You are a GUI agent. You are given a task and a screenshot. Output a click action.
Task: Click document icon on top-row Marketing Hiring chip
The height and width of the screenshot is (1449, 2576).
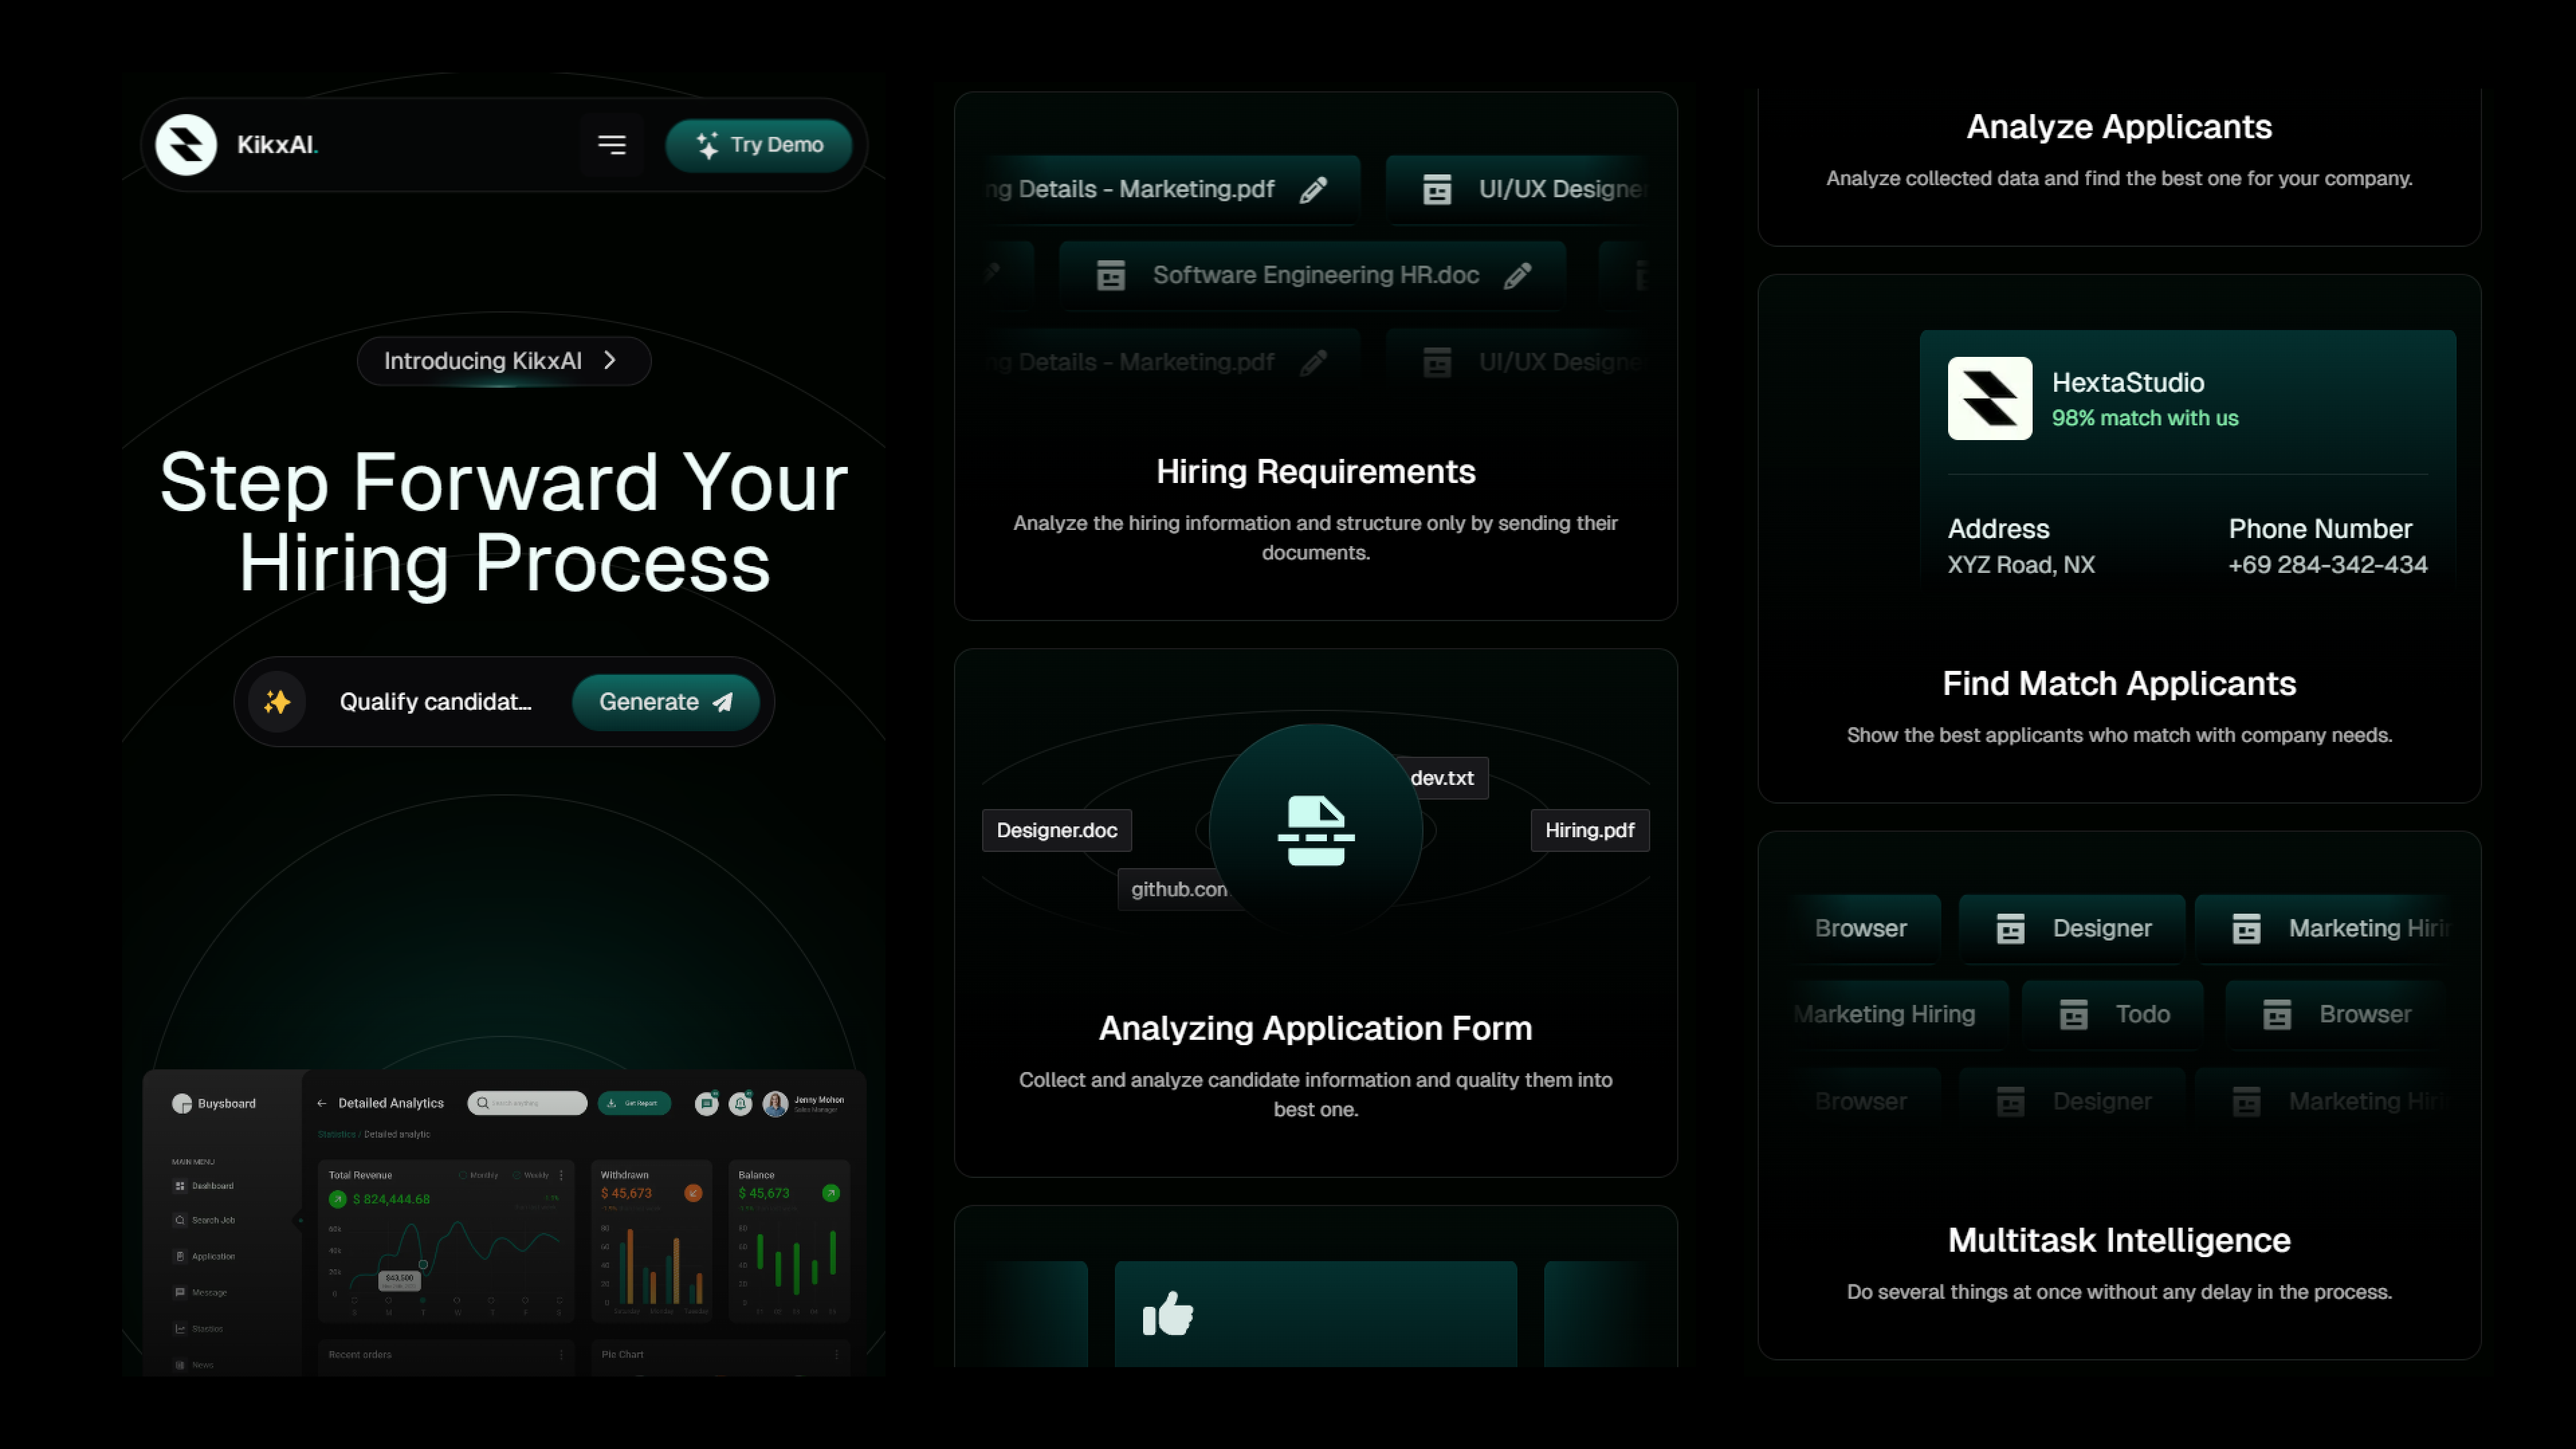2247,929
